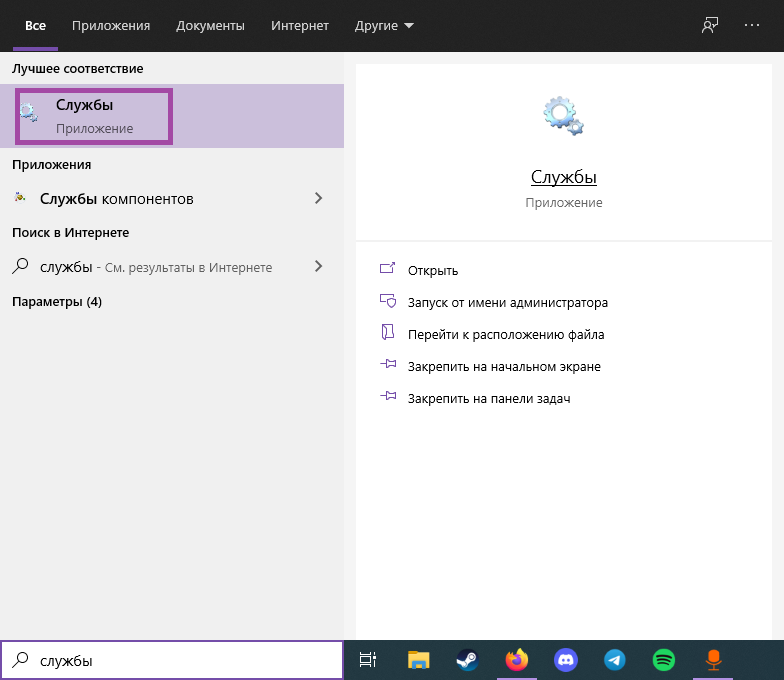The image size is (784, 680).
Task: Switch to the Все tab
Action: (x=36, y=26)
